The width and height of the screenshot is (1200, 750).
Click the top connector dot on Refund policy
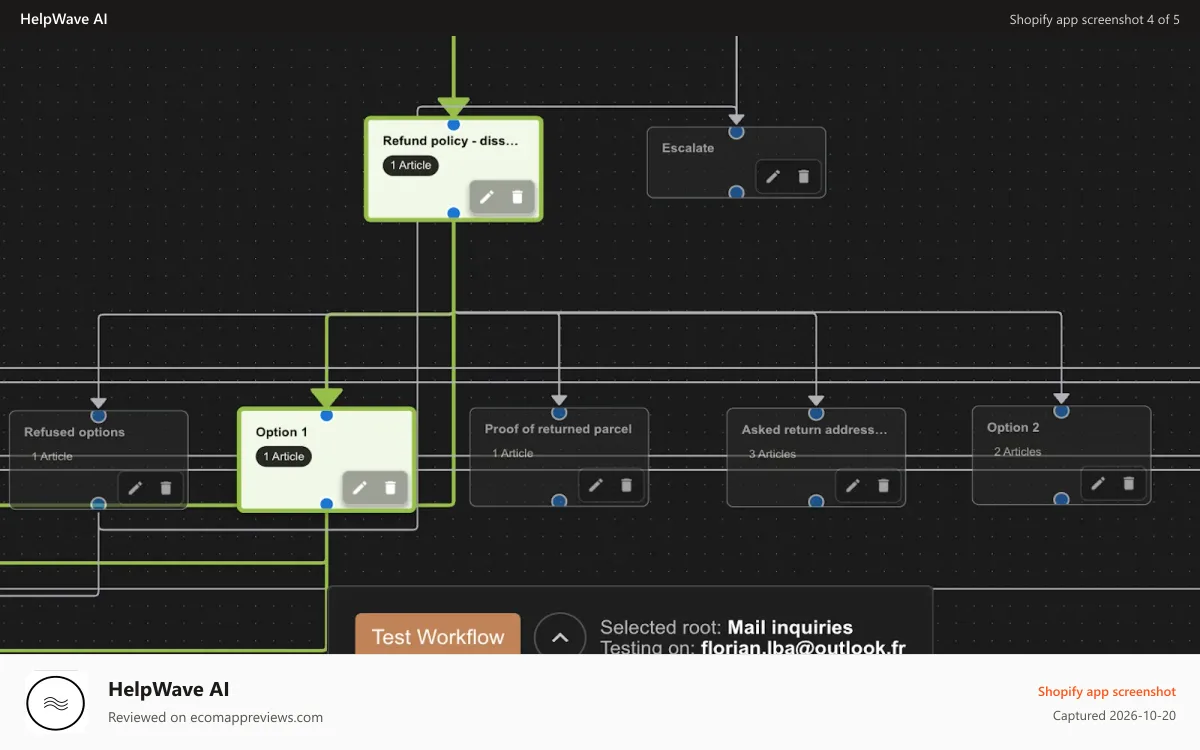click(454, 125)
